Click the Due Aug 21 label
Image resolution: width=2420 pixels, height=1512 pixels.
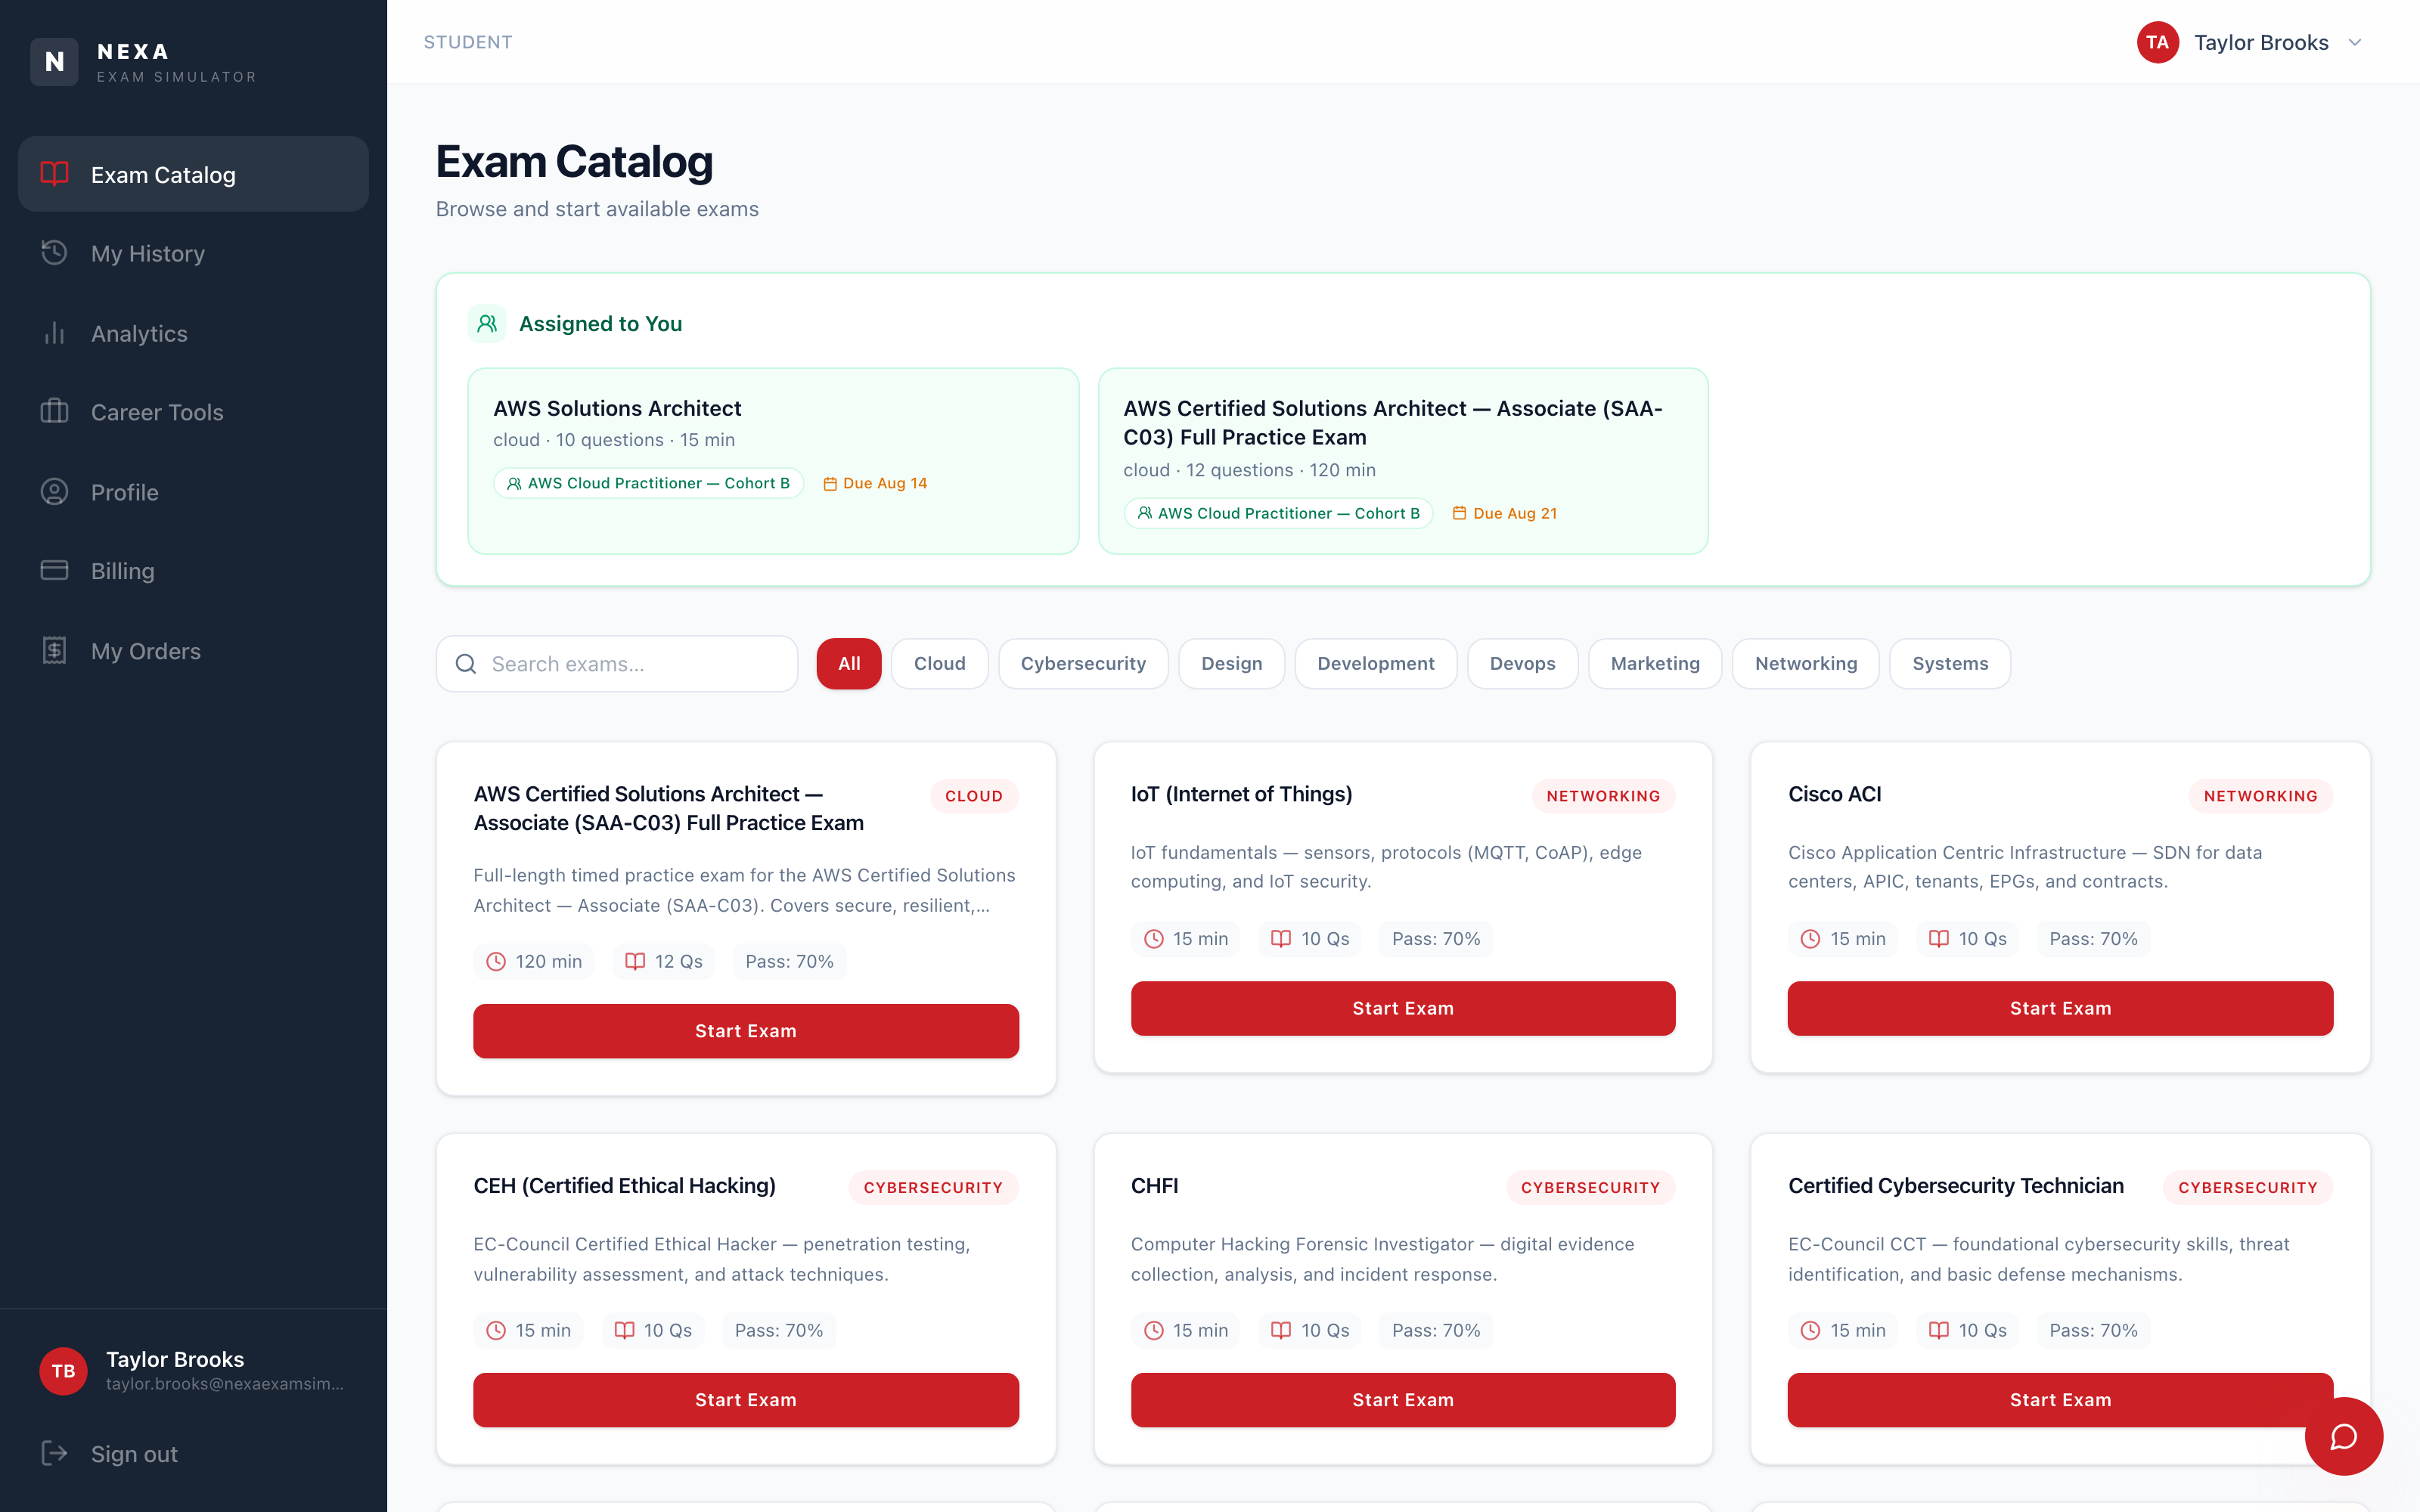click(x=1515, y=513)
